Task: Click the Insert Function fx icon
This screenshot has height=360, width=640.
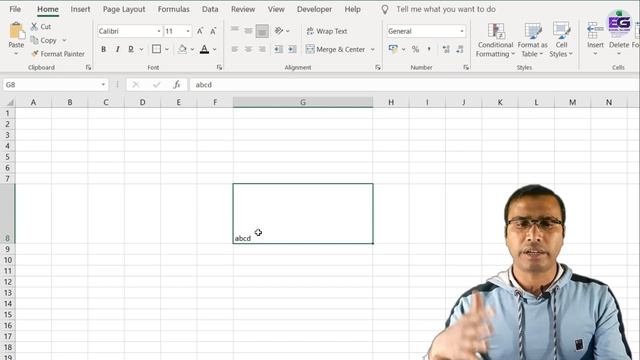Action: (x=177, y=84)
